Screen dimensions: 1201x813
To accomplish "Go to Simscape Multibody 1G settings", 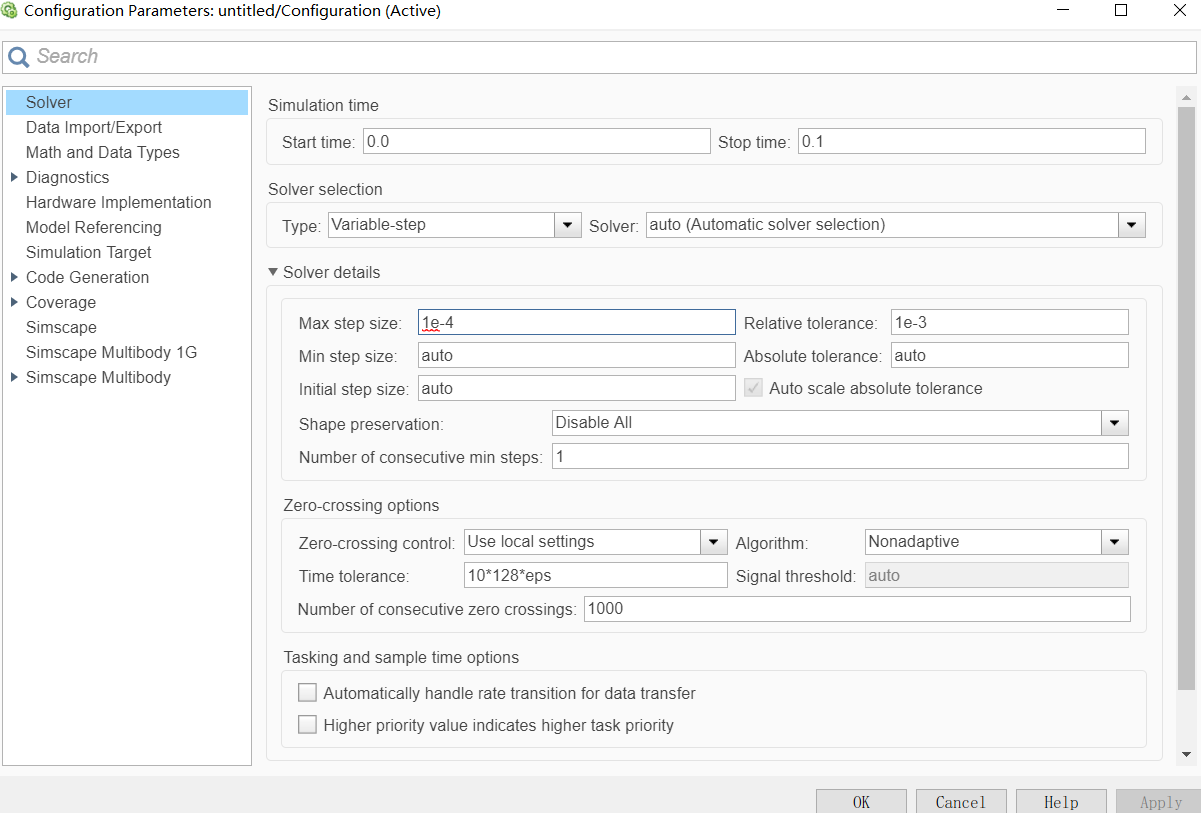I will pyautogui.click(x=111, y=352).
